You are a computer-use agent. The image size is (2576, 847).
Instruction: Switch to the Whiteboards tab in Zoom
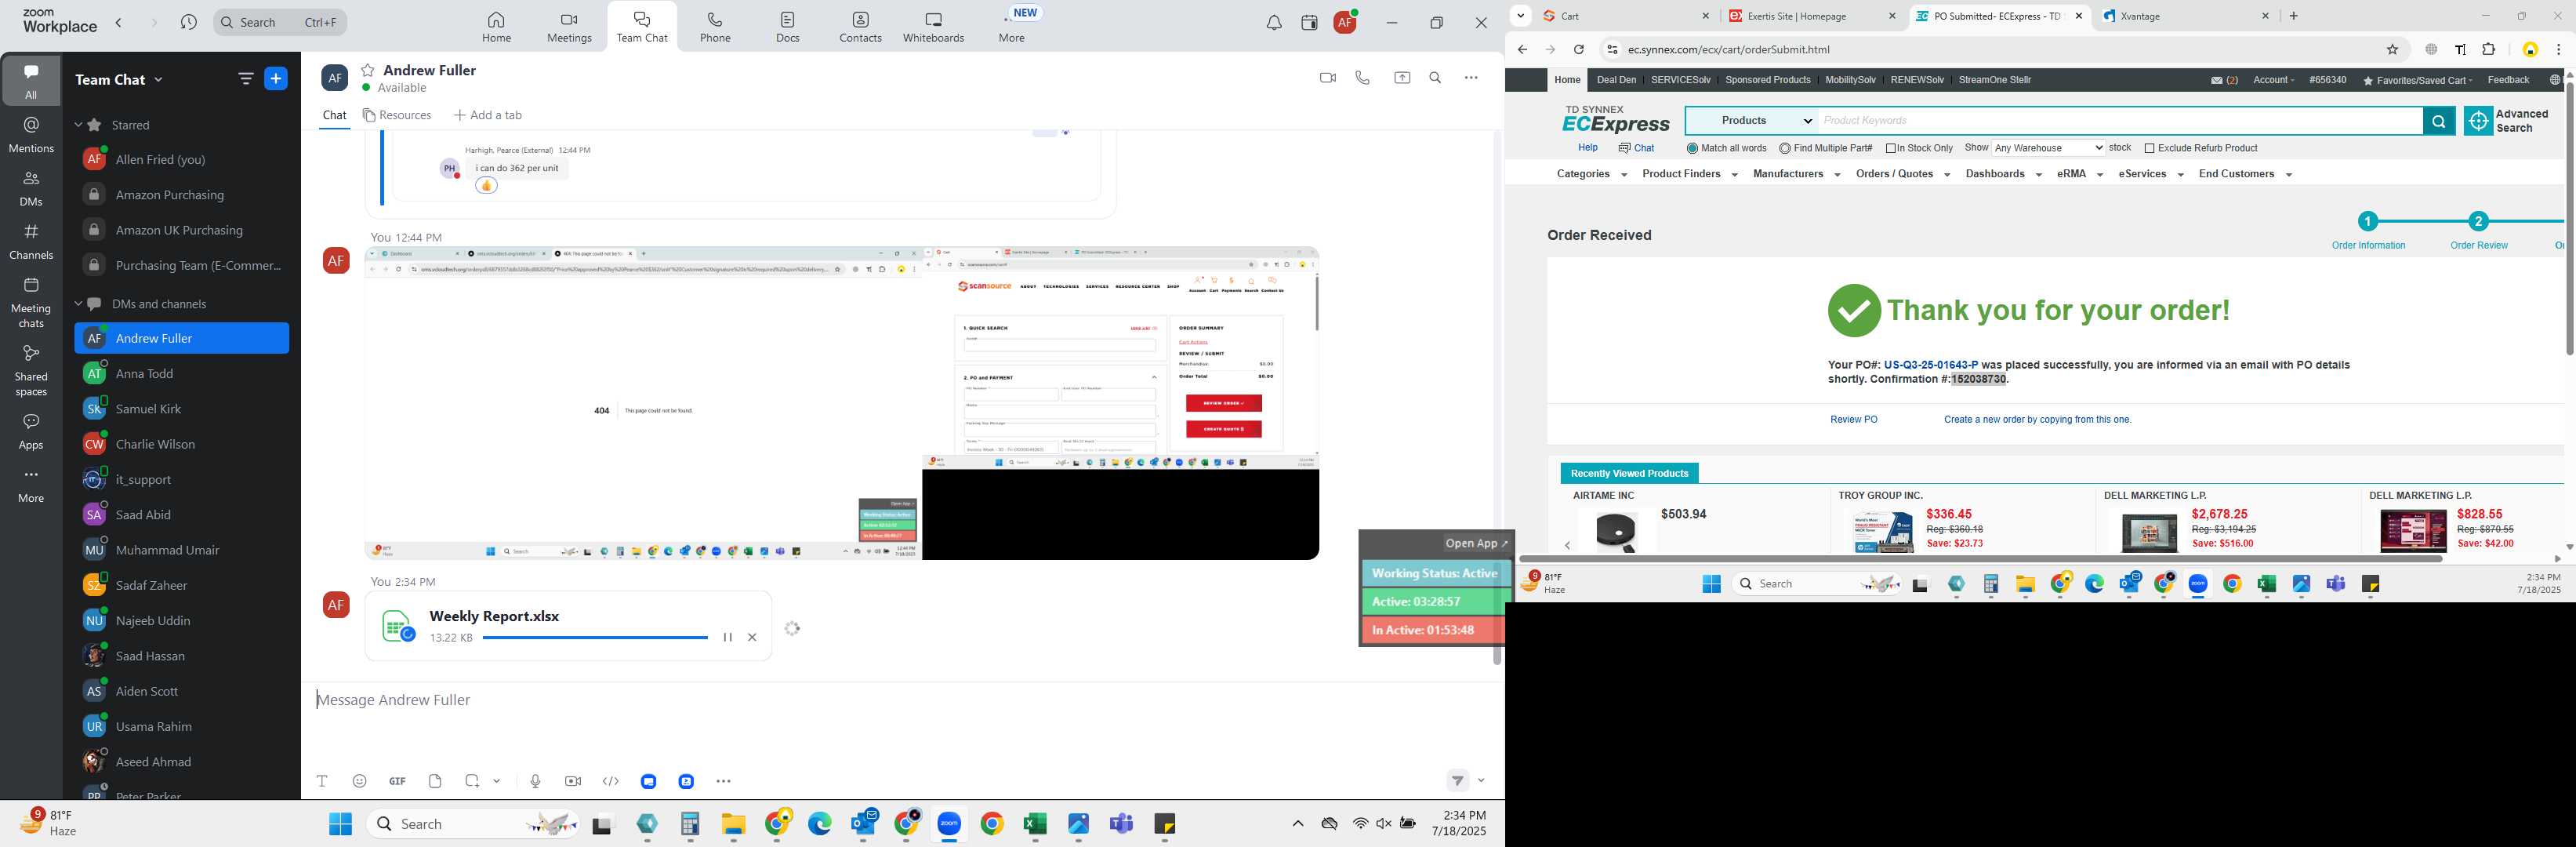[x=933, y=27]
